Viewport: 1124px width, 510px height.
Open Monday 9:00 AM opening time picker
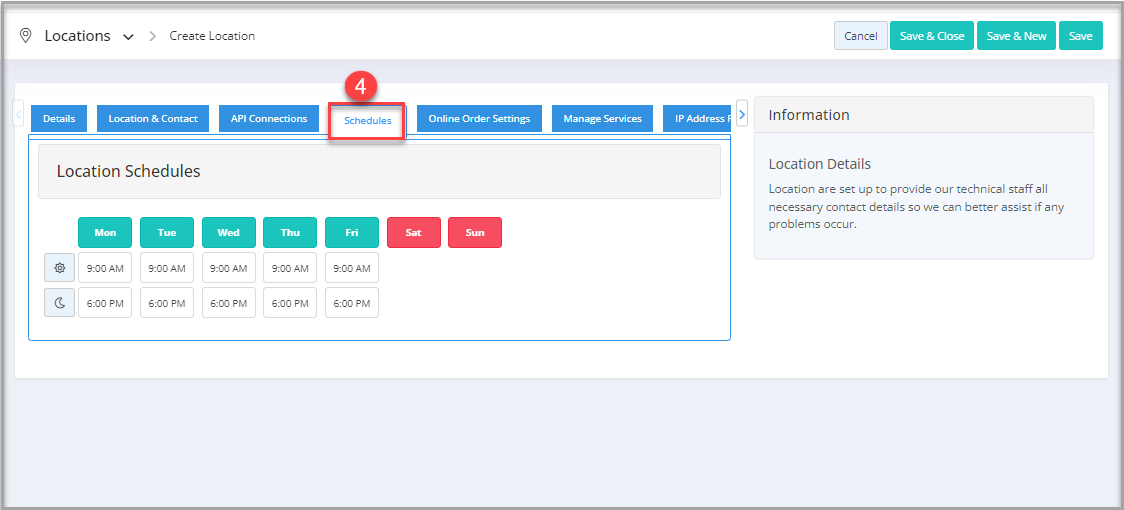(x=105, y=268)
